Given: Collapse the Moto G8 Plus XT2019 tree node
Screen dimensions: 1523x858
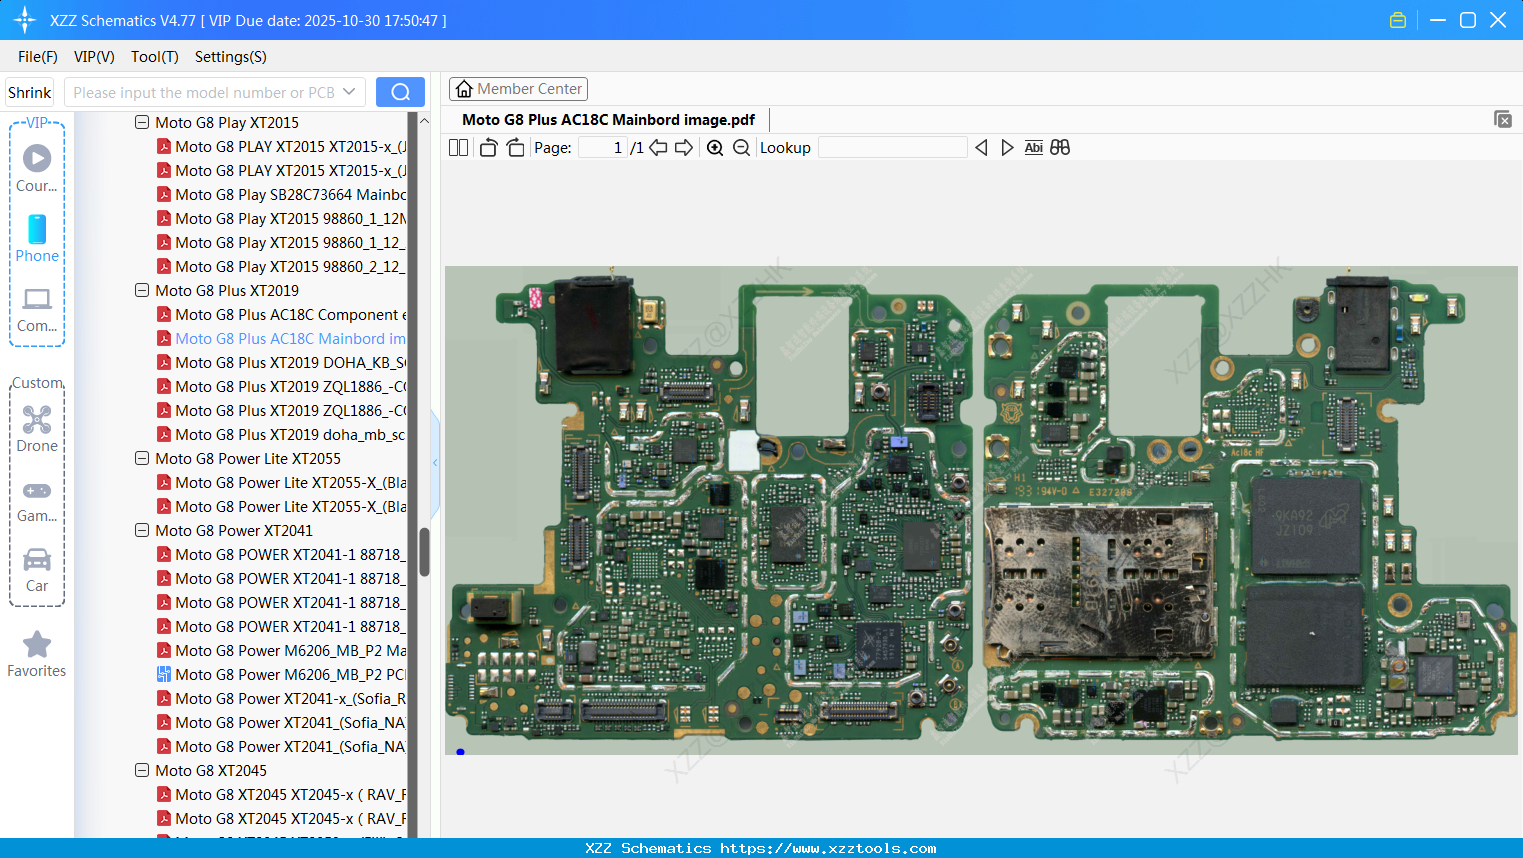Looking at the screenshot, I should (141, 290).
